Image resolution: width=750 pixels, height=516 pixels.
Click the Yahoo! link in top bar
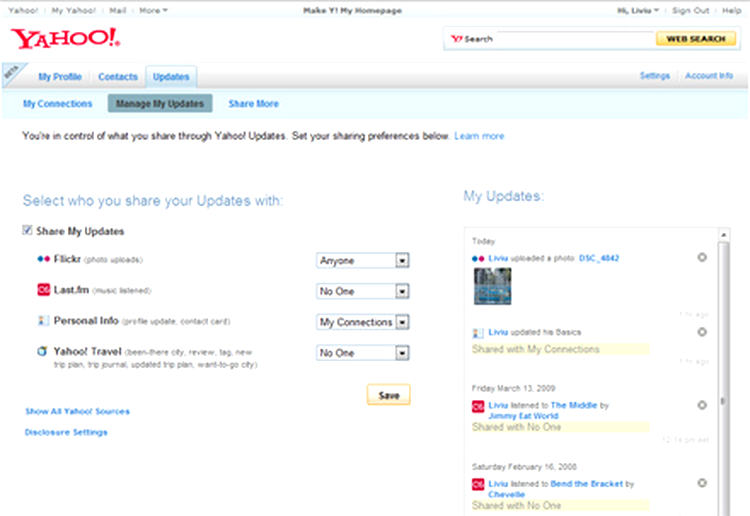point(23,10)
